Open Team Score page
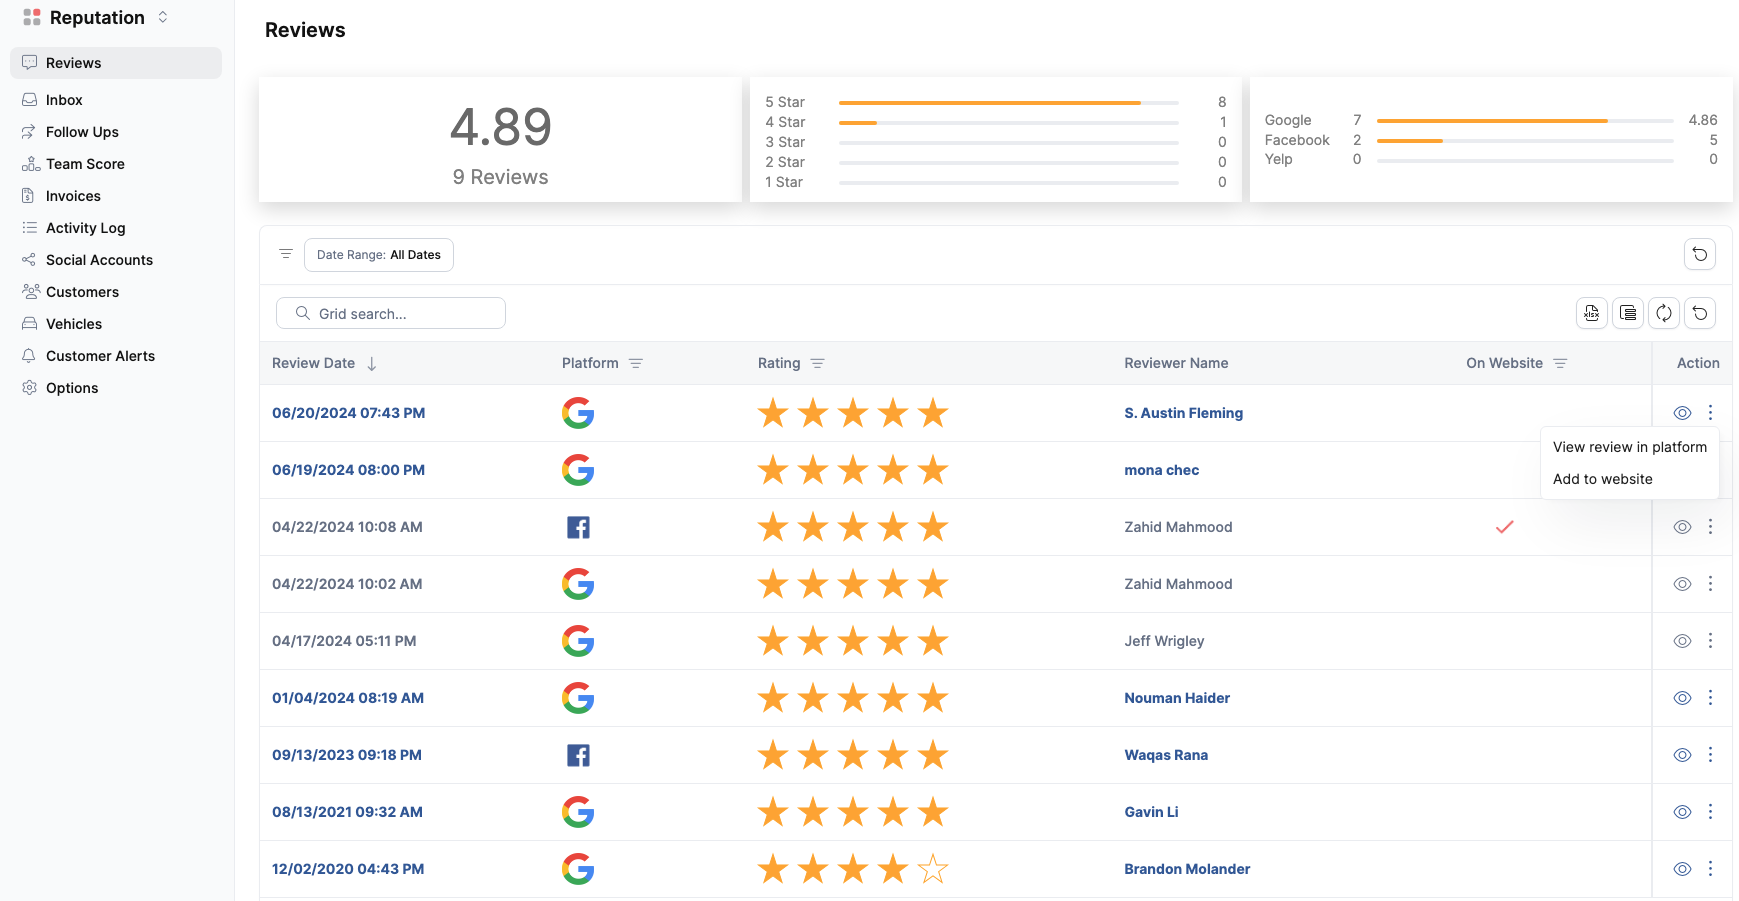This screenshot has width=1739, height=901. (x=85, y=164)
